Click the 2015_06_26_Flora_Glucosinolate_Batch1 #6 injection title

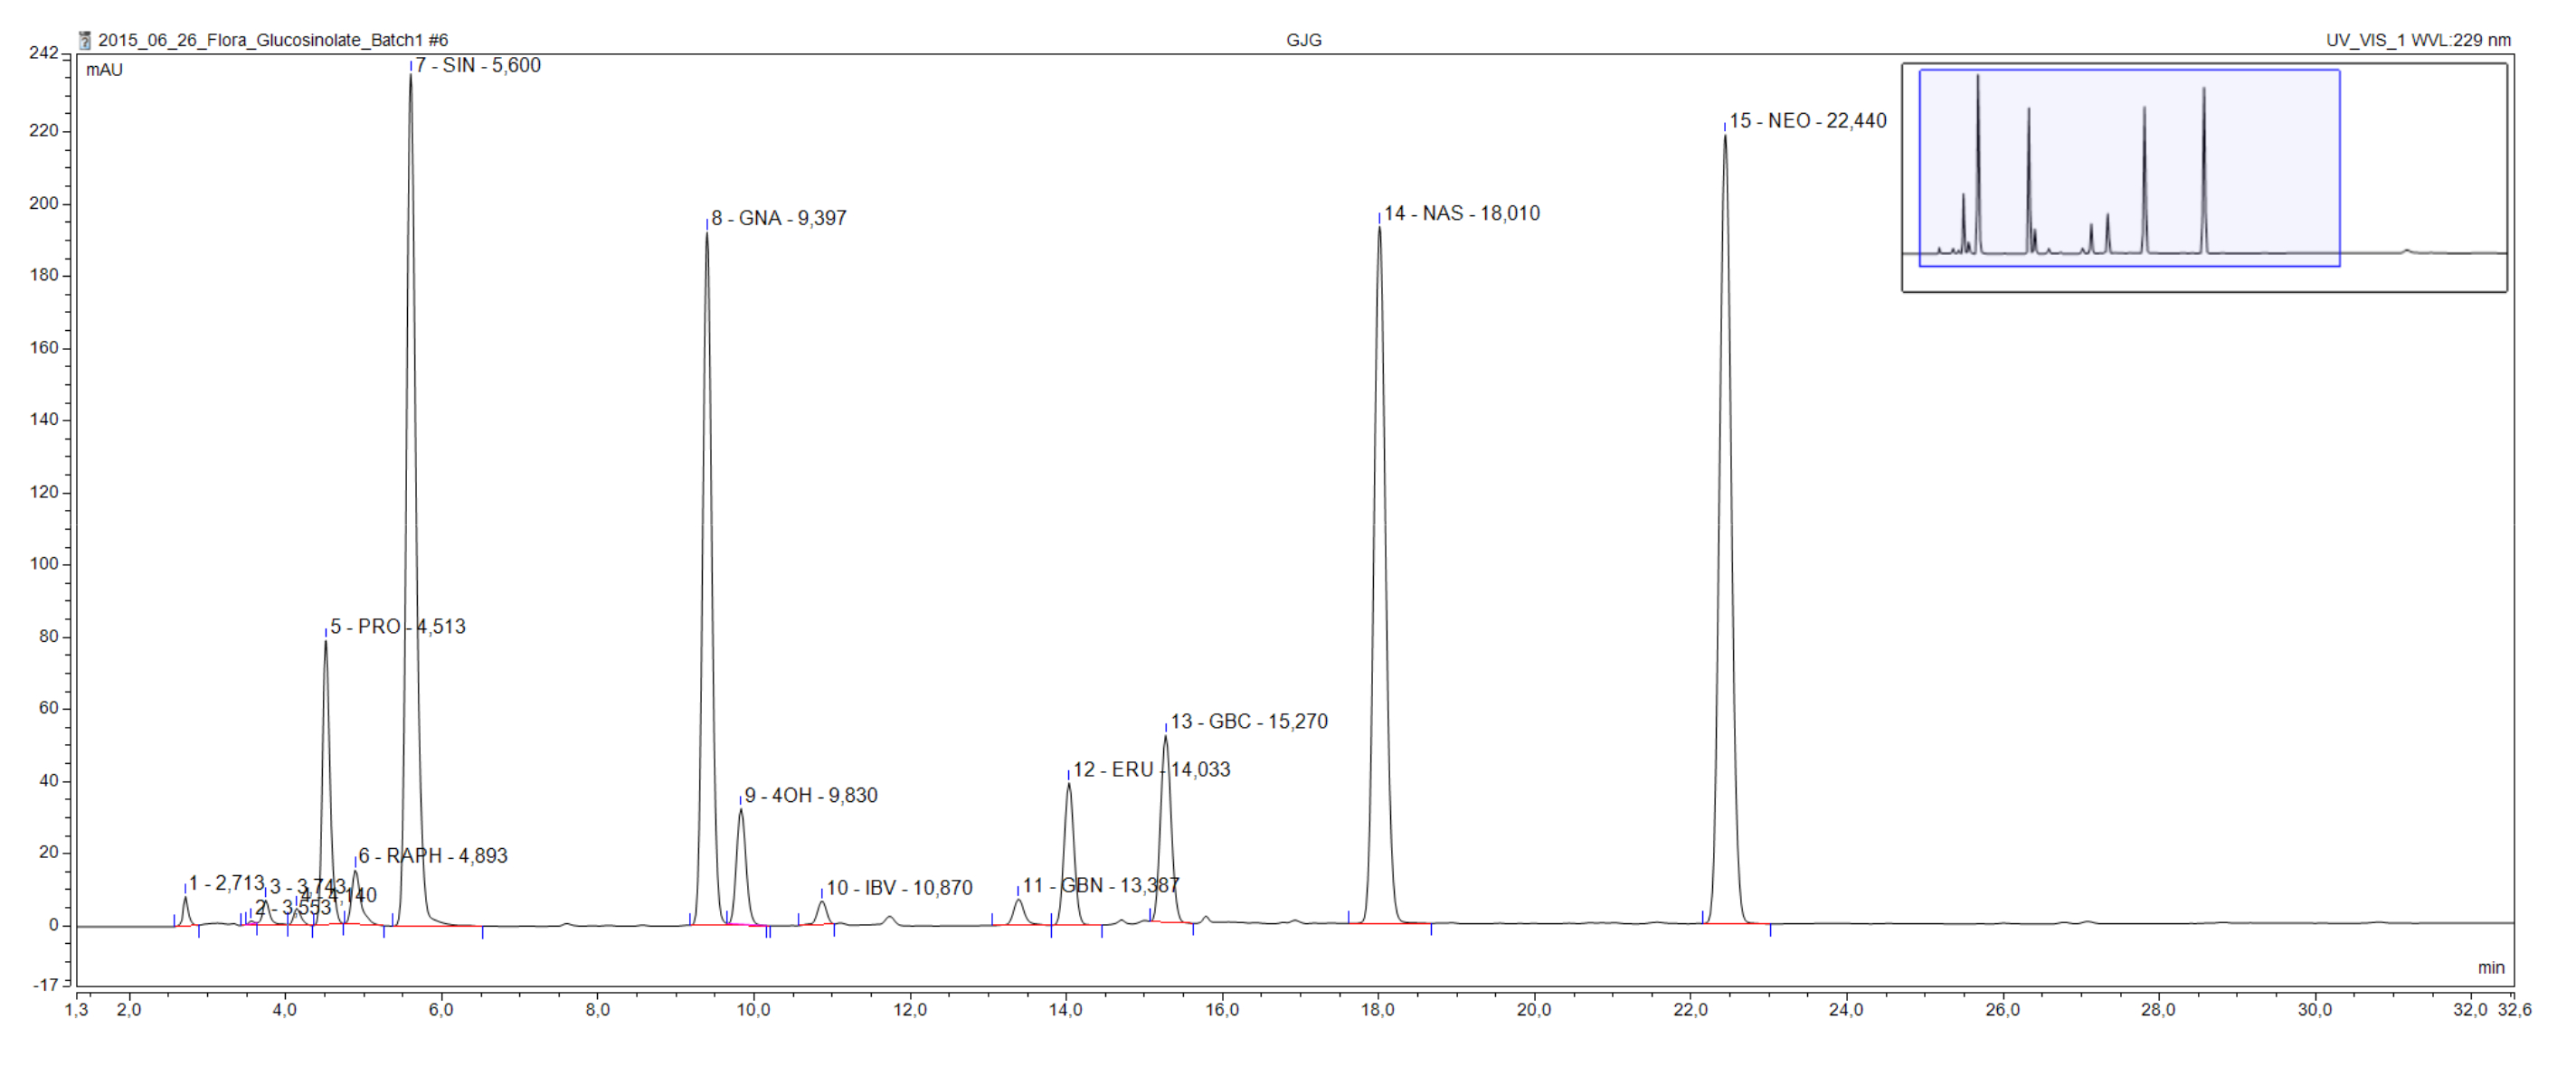pyautogui.click(x=272, y=40)
